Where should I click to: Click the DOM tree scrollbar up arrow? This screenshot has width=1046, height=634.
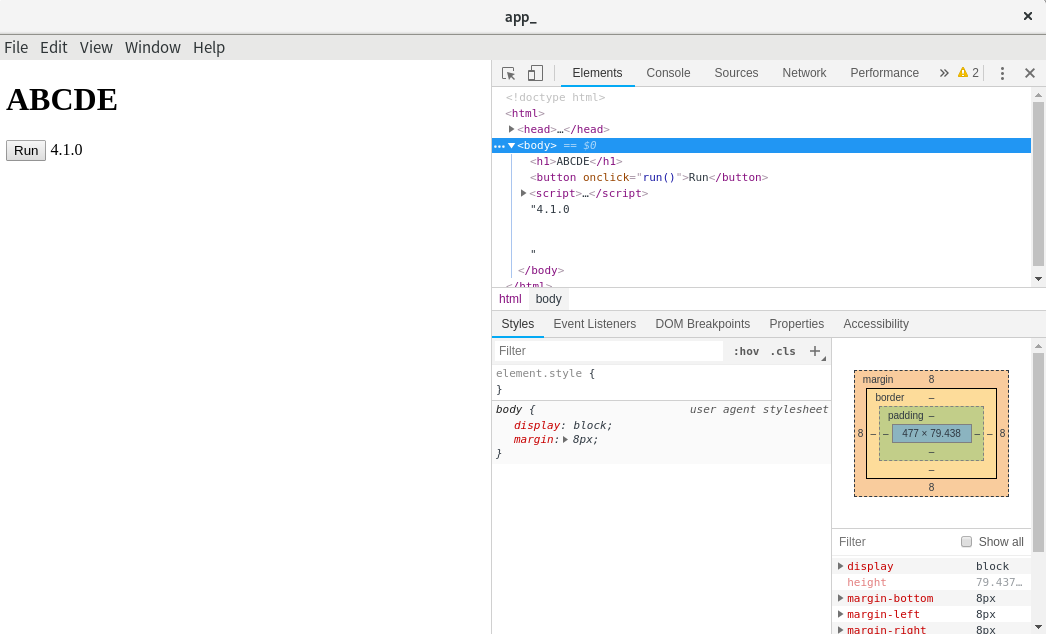tap(1038, 95)
